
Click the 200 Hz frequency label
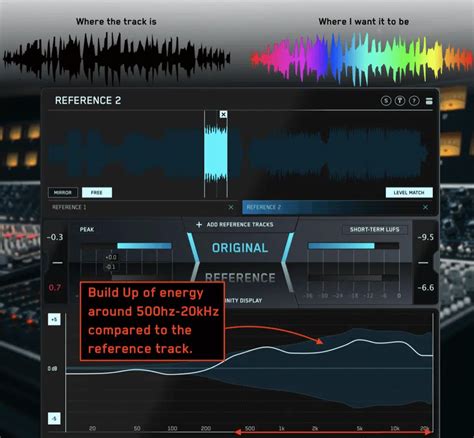point(206,428)
